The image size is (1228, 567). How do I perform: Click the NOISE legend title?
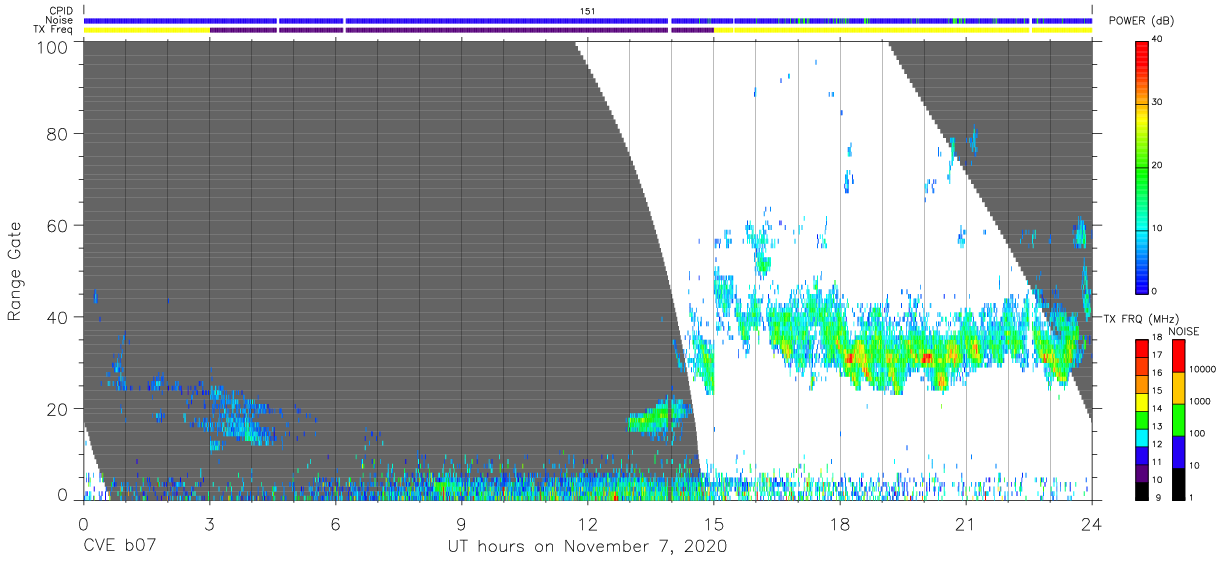tap(1185, 331)
